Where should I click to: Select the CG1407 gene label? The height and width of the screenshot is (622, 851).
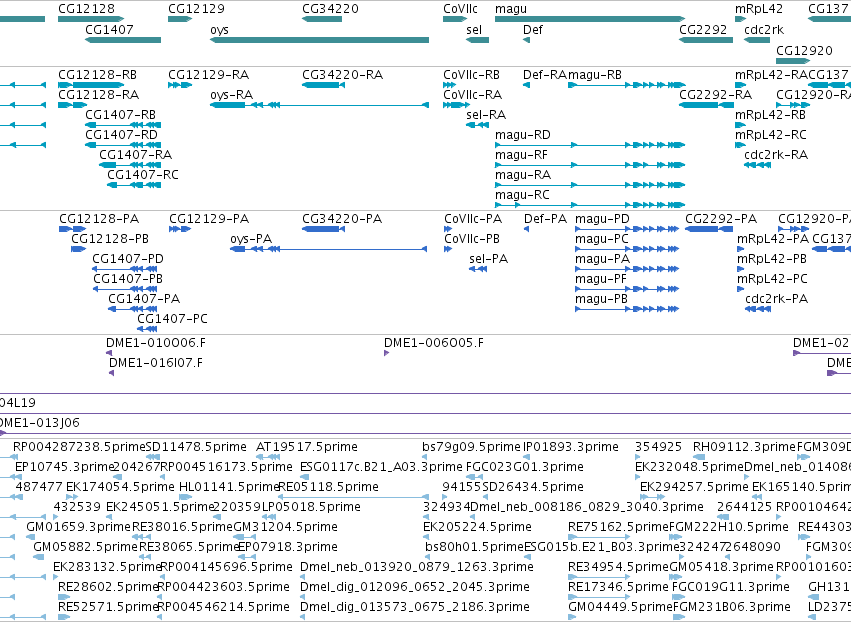(x=109, y=29)
